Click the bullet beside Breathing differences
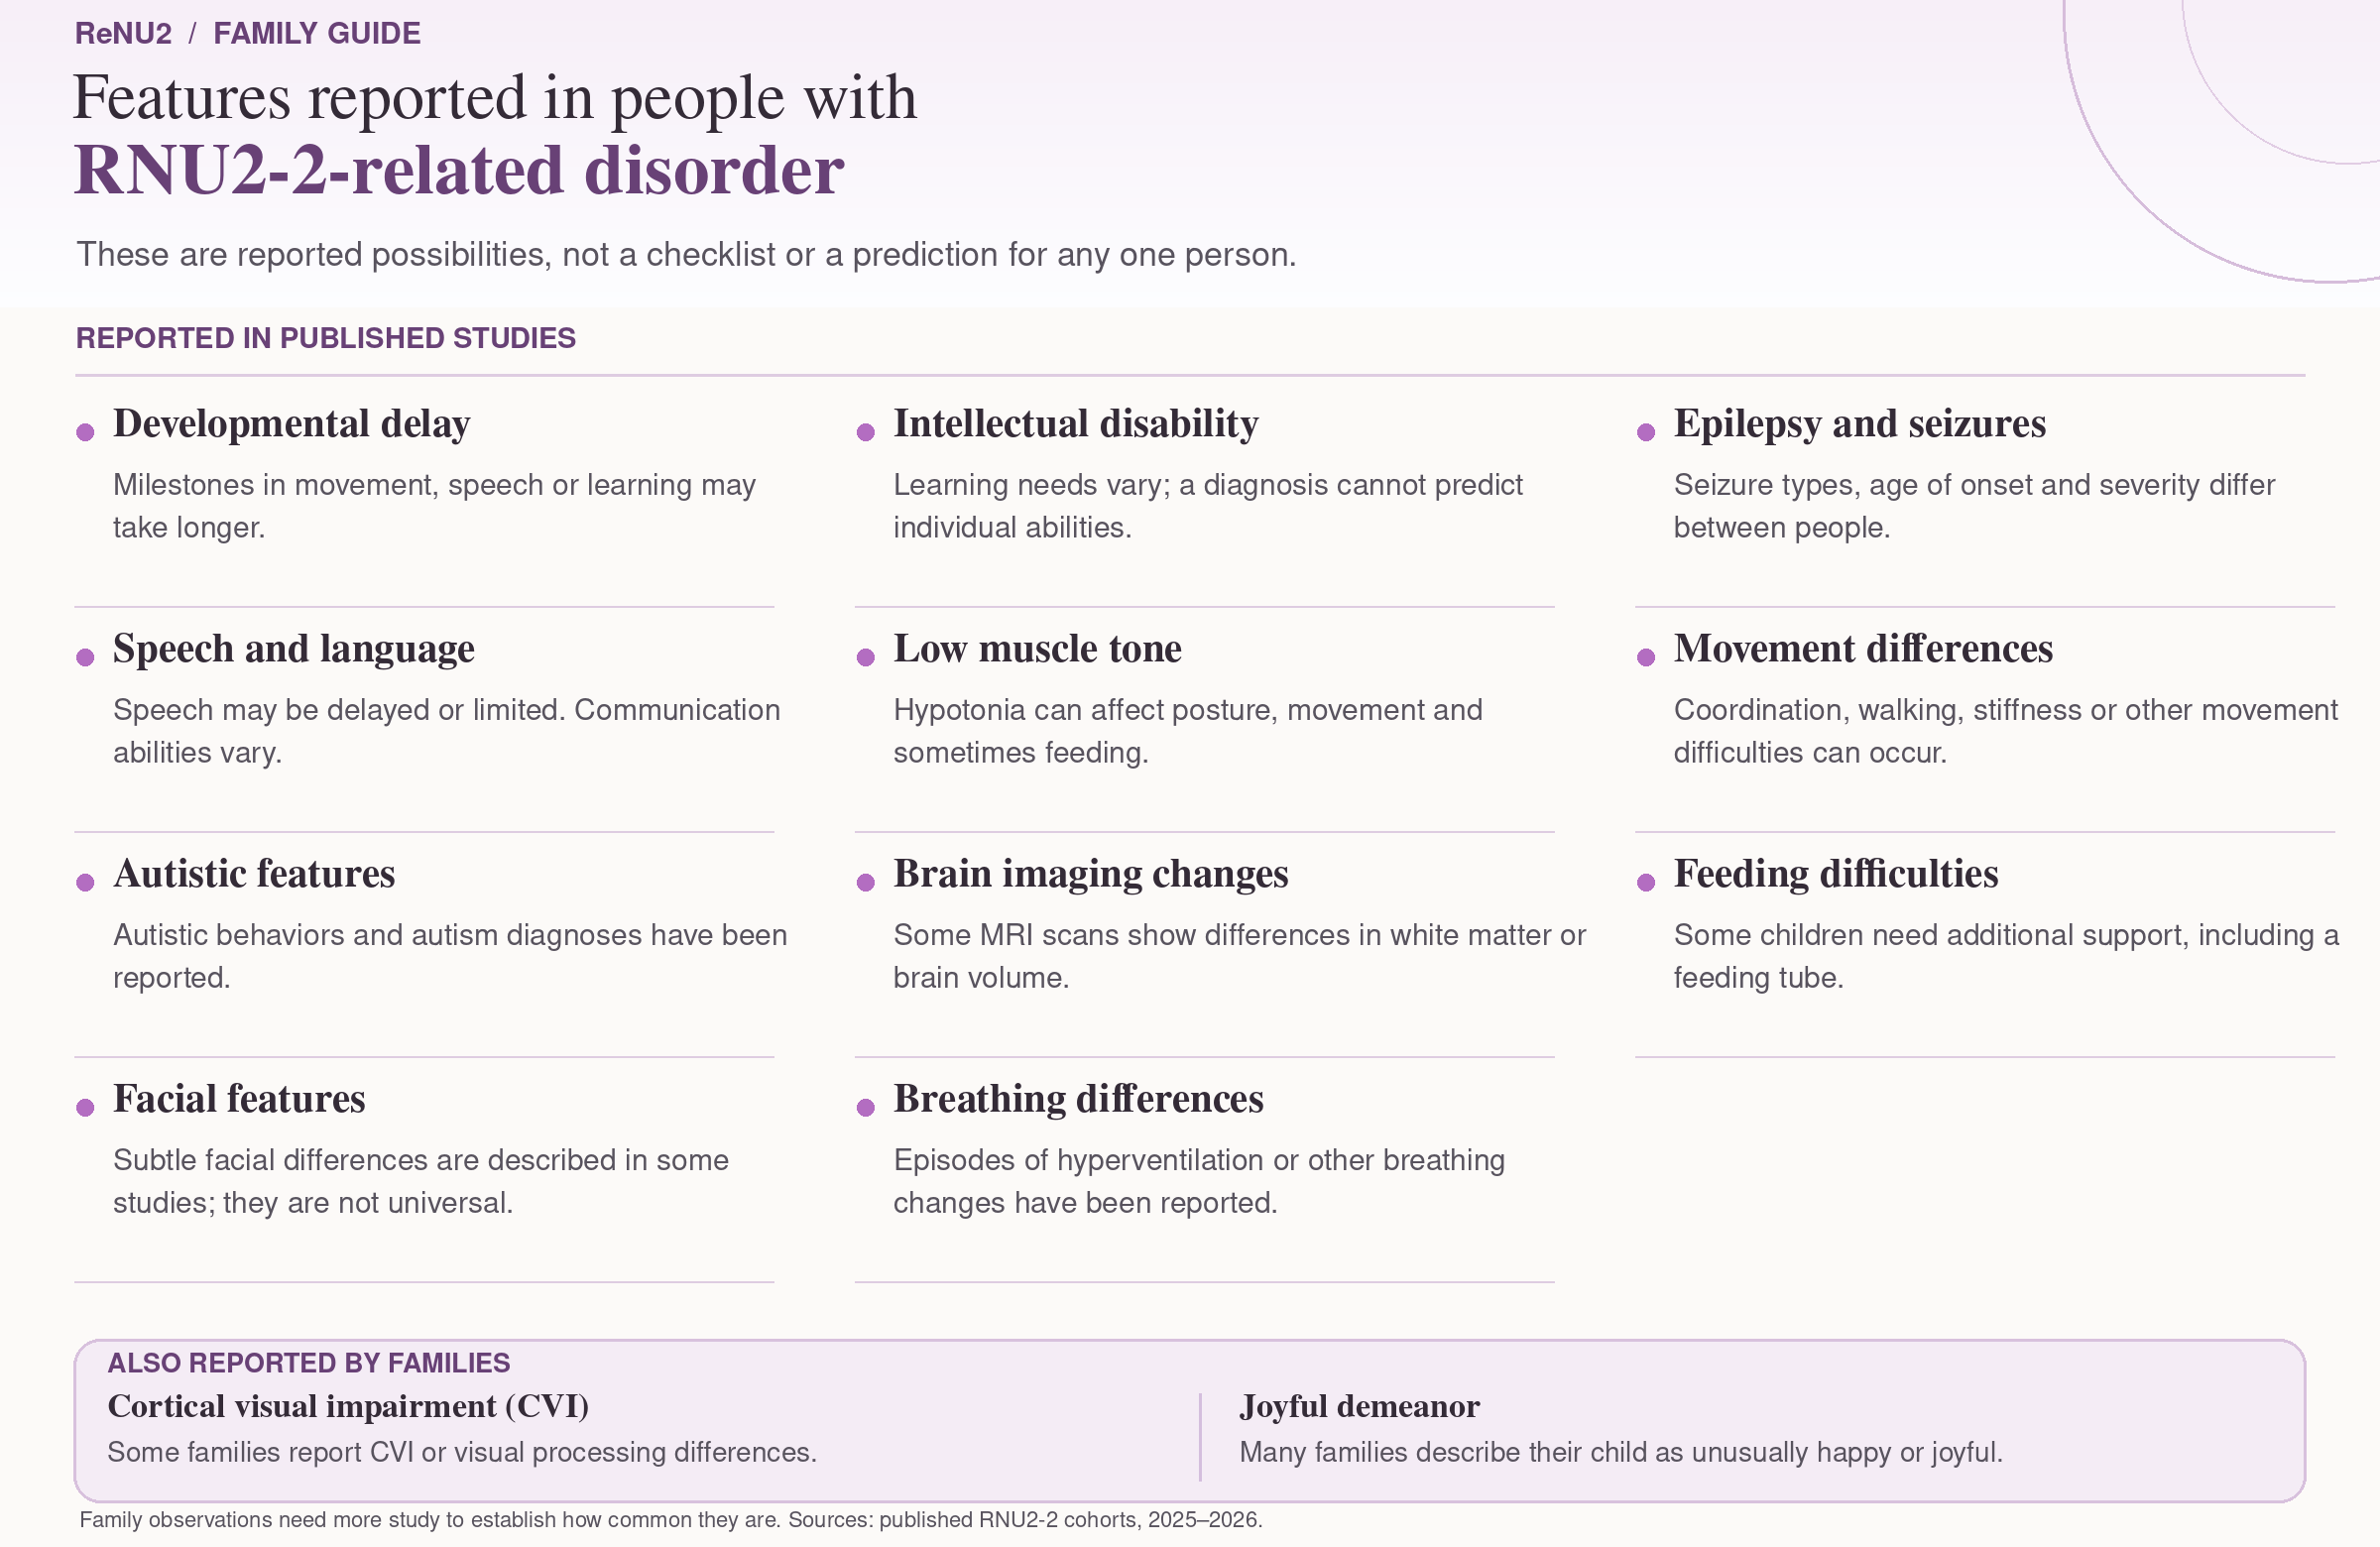This screenshot has height=1547, width=2380. (866, 1107)
